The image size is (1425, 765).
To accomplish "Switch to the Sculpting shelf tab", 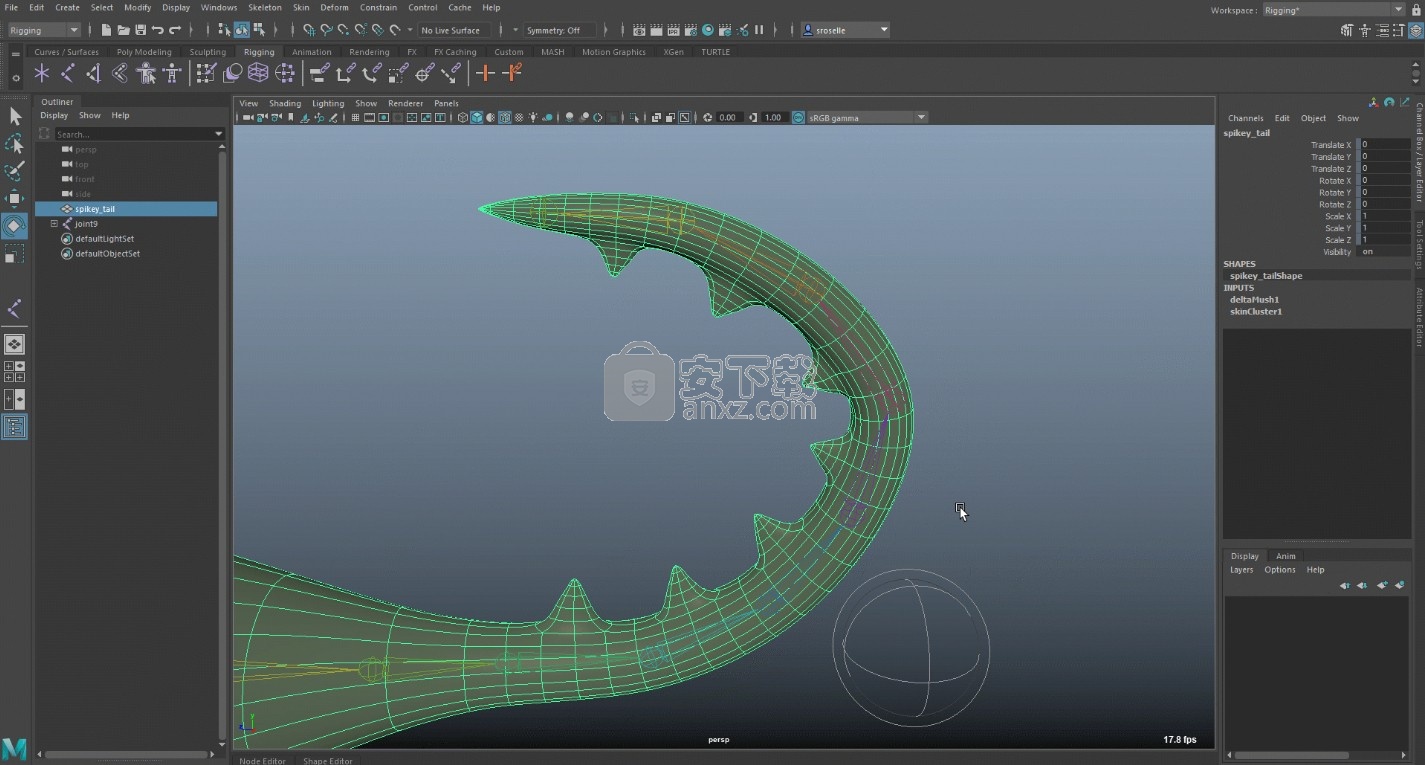I will 208,52.
